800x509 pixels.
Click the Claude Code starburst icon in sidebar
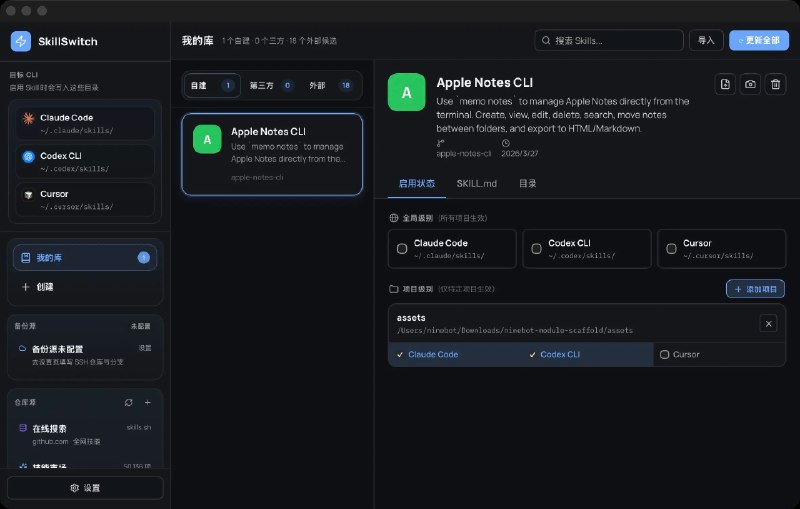[x=29, y=118]
